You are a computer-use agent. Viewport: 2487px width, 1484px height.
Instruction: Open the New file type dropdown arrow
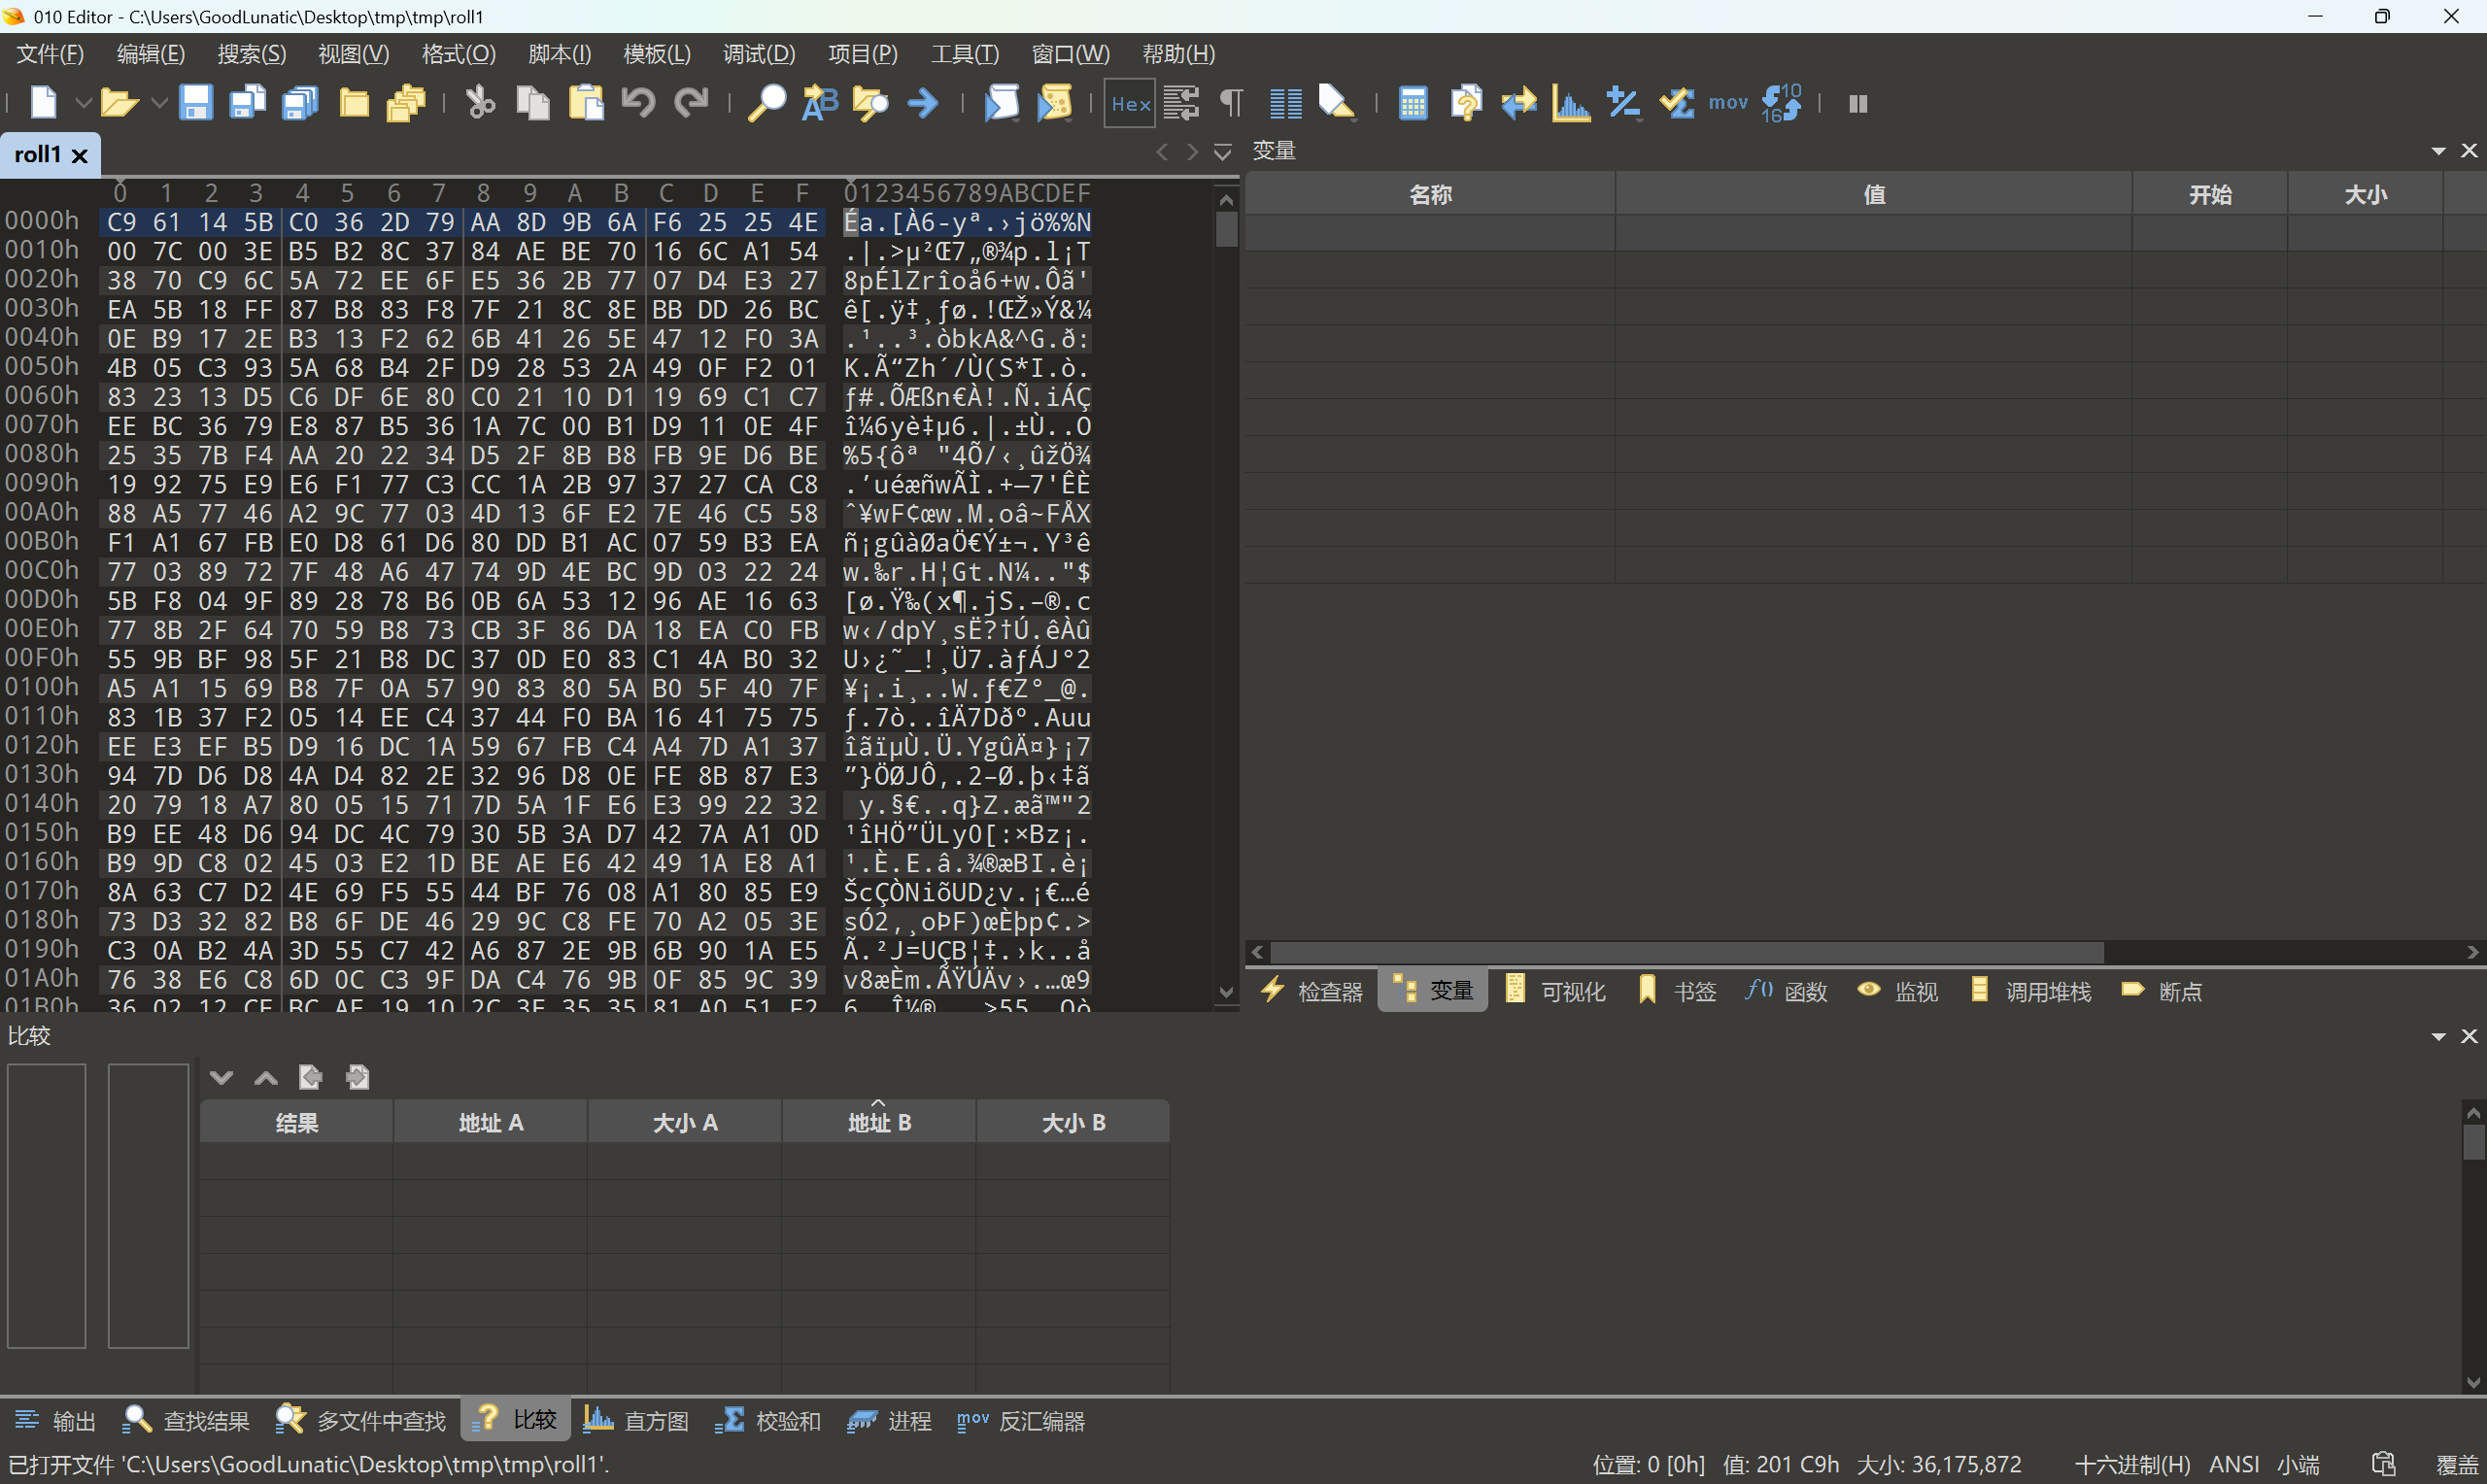pyautogui.click(x=83, y=103)
